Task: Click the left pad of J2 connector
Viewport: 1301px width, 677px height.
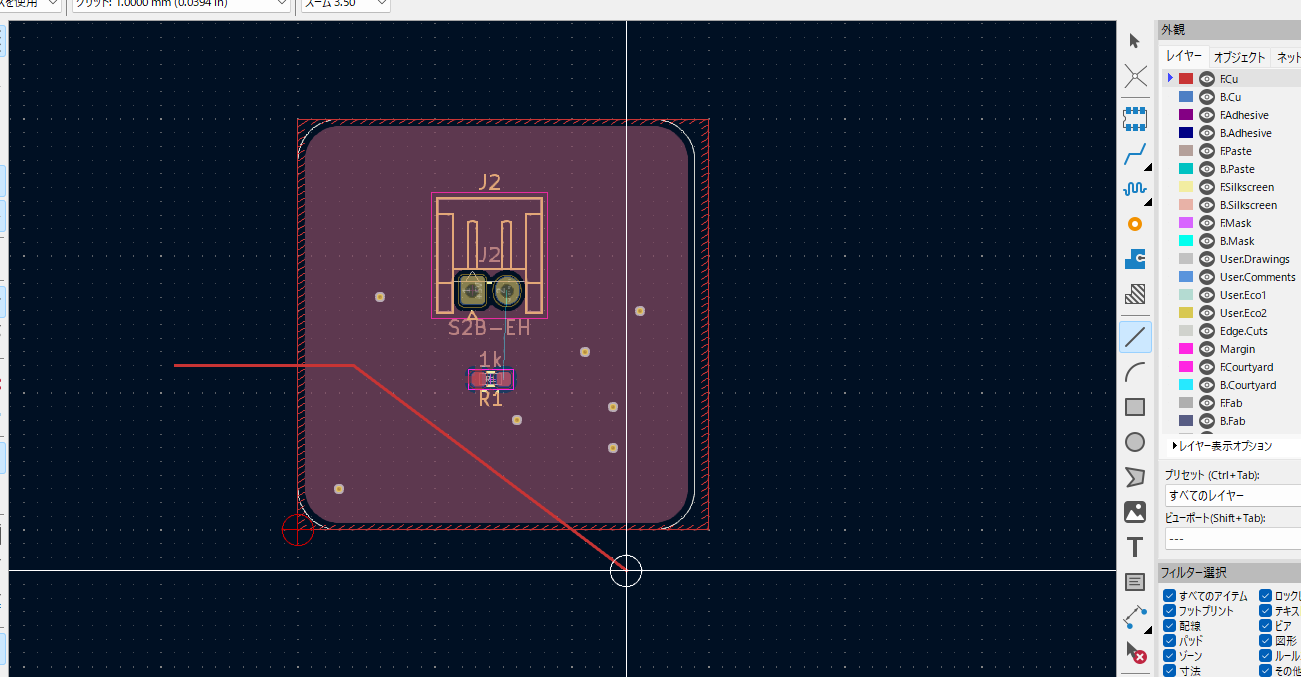Action: (x=472, y=291)
